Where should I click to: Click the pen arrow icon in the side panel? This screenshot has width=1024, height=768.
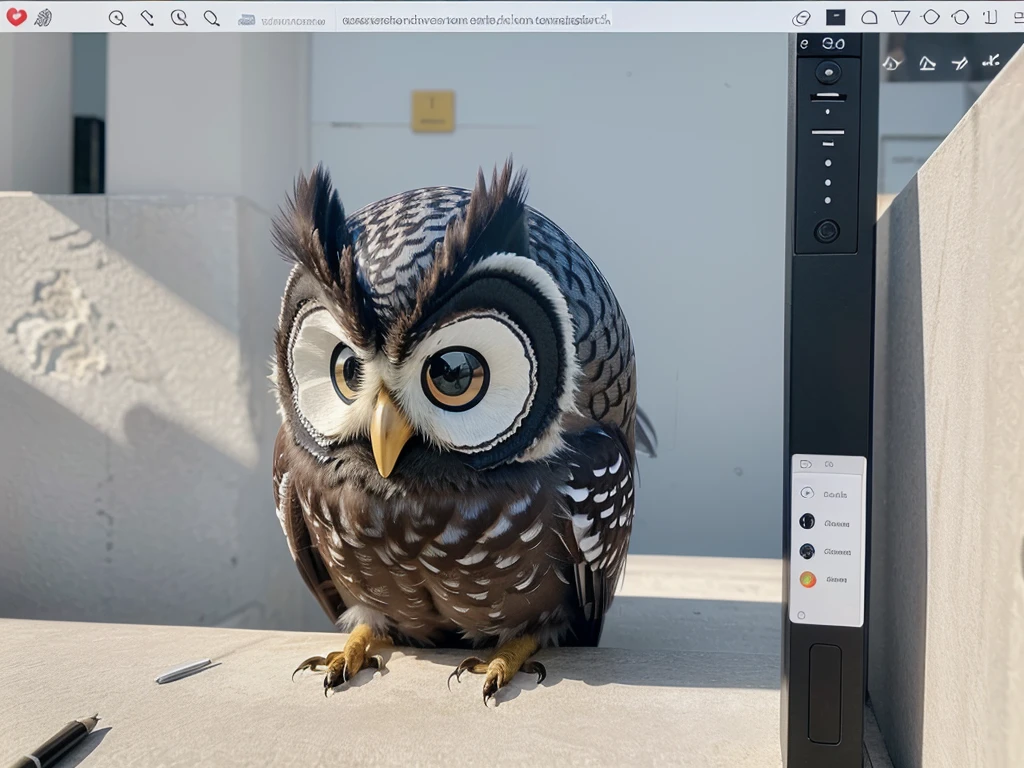[x=959, y=63]
